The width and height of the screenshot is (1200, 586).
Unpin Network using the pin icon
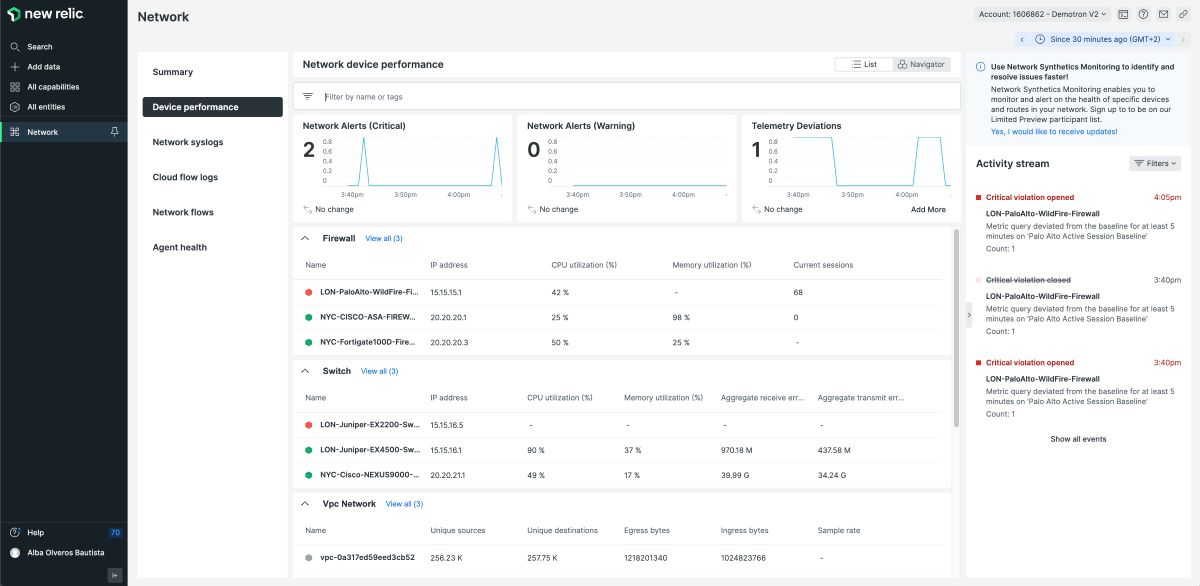[113, 131]
